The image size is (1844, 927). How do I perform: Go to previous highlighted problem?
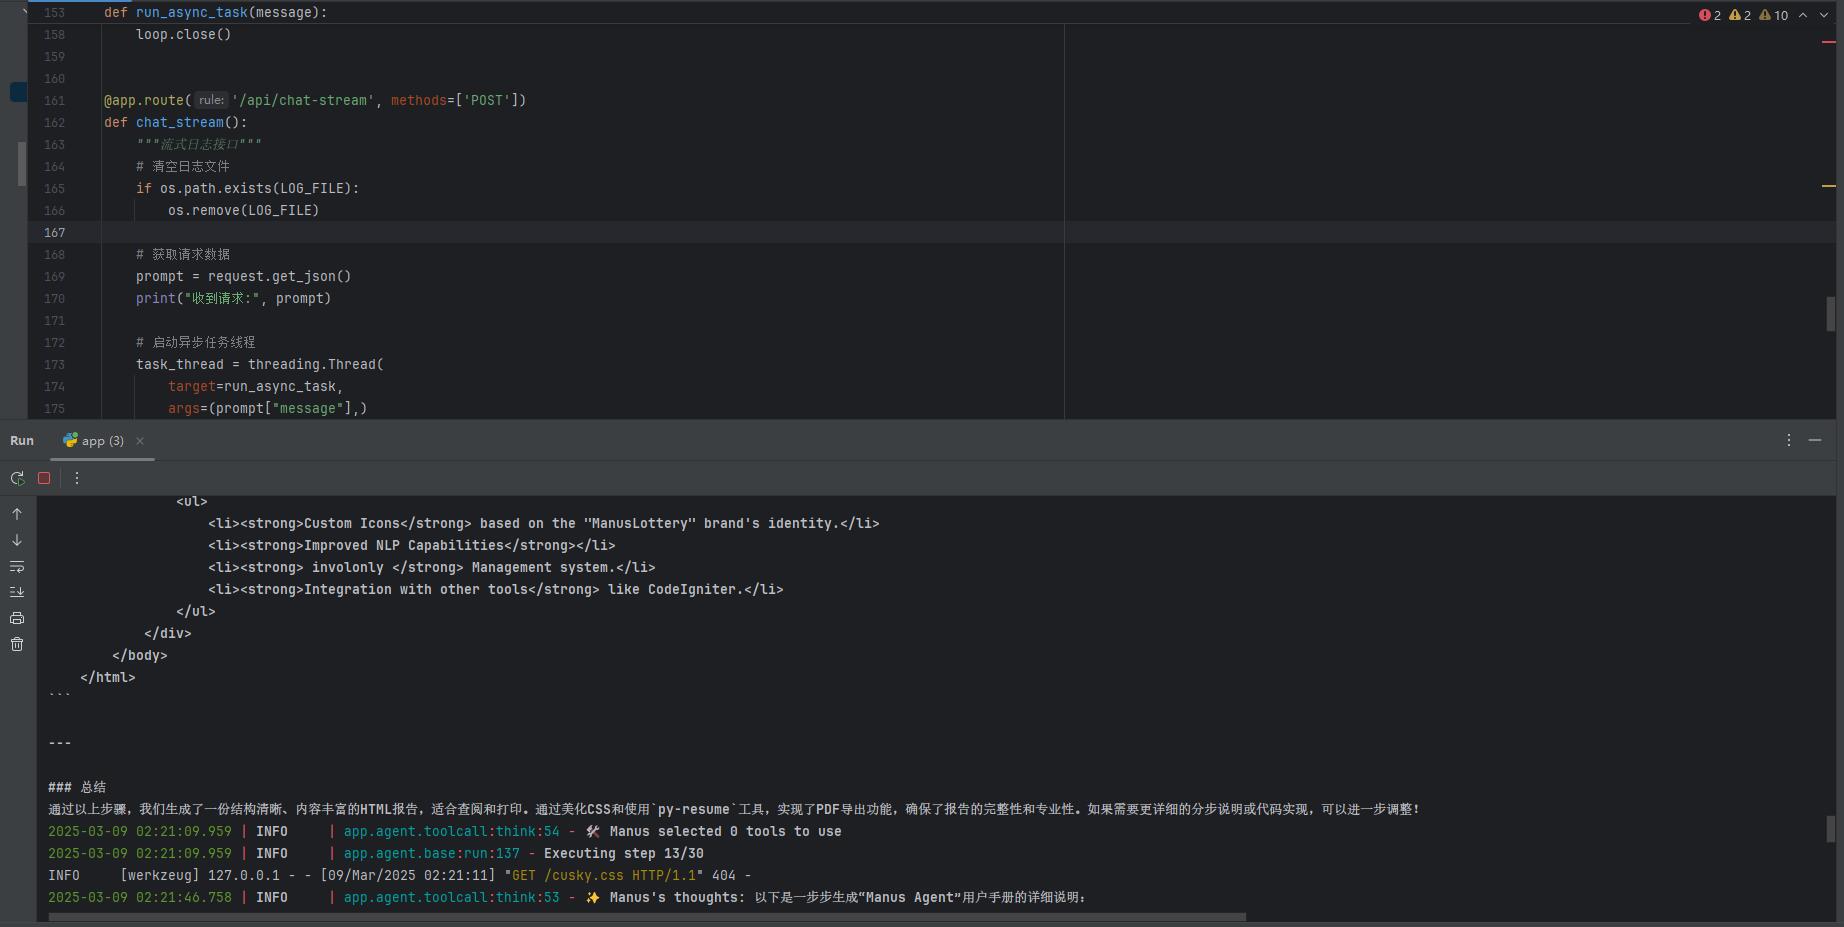click(x=1803, y=15)
